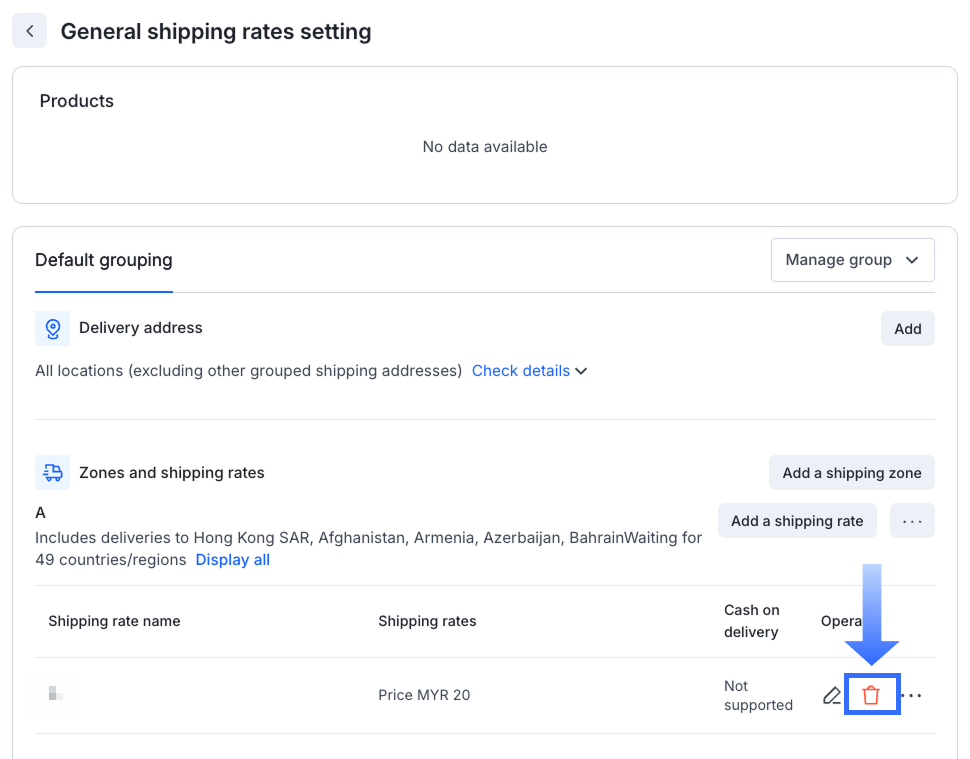Open the shipping rate row's more menu
Viewport: 970px width, 759px height.
tap(912, 695)
